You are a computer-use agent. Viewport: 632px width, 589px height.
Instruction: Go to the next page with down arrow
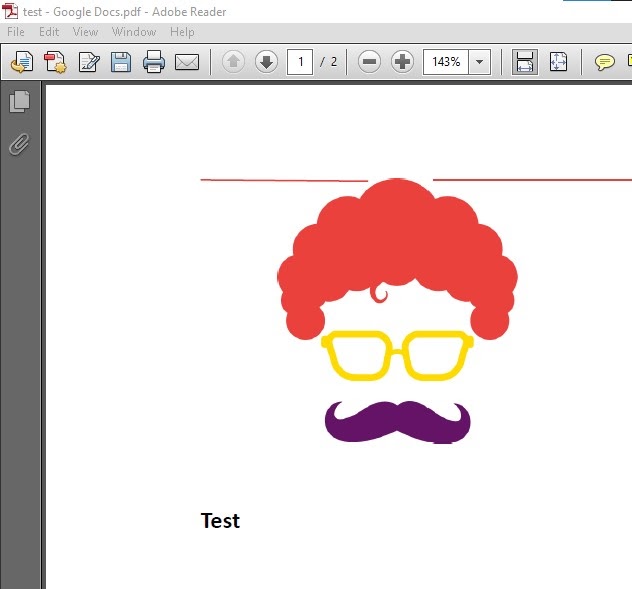pos(266,62)
